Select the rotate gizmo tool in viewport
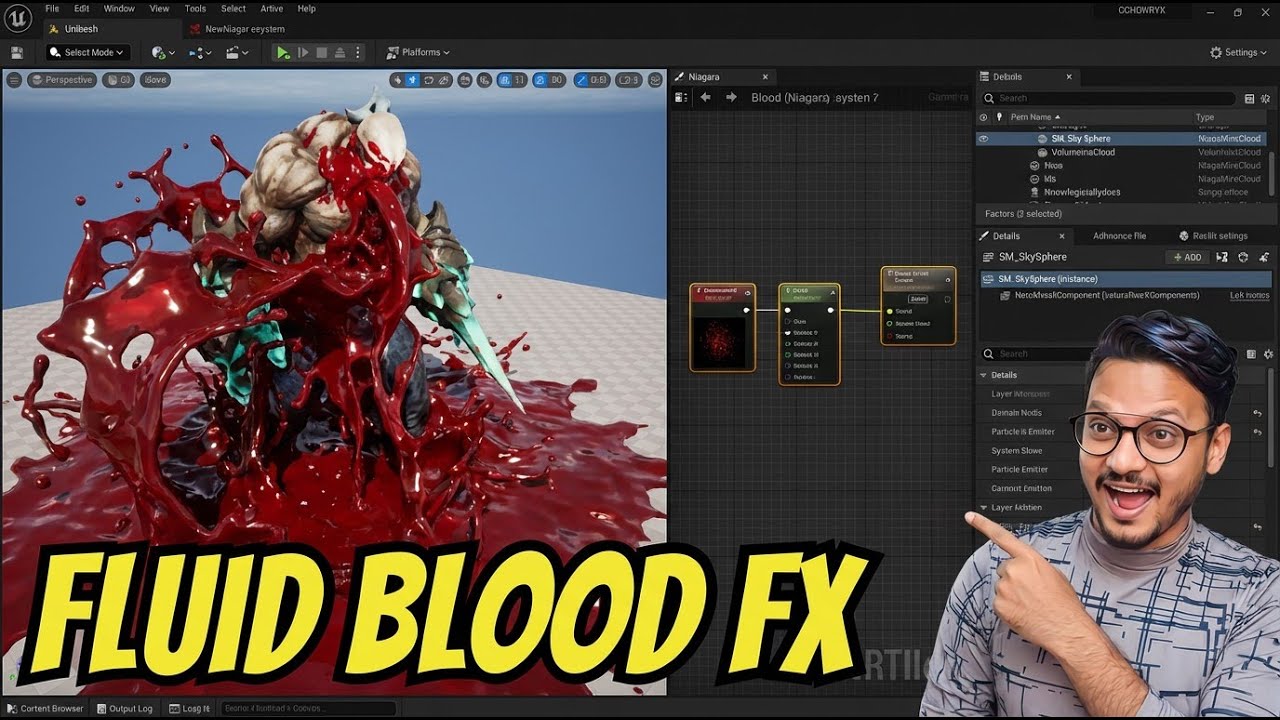This screenshot has width=1280, height=720. tap(429, 80)
